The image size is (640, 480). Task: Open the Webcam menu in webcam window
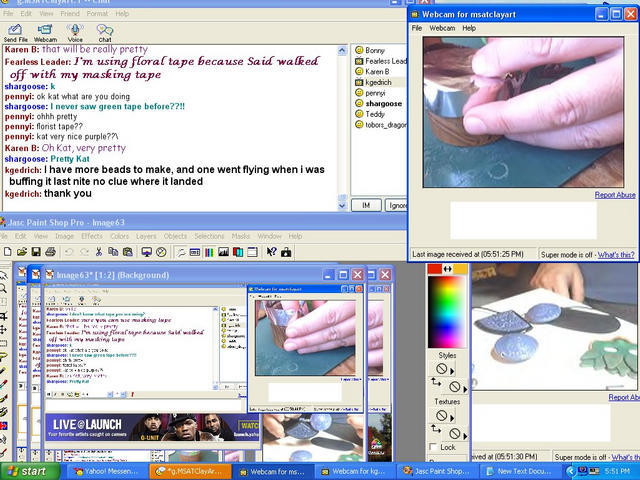coord(442,28)
